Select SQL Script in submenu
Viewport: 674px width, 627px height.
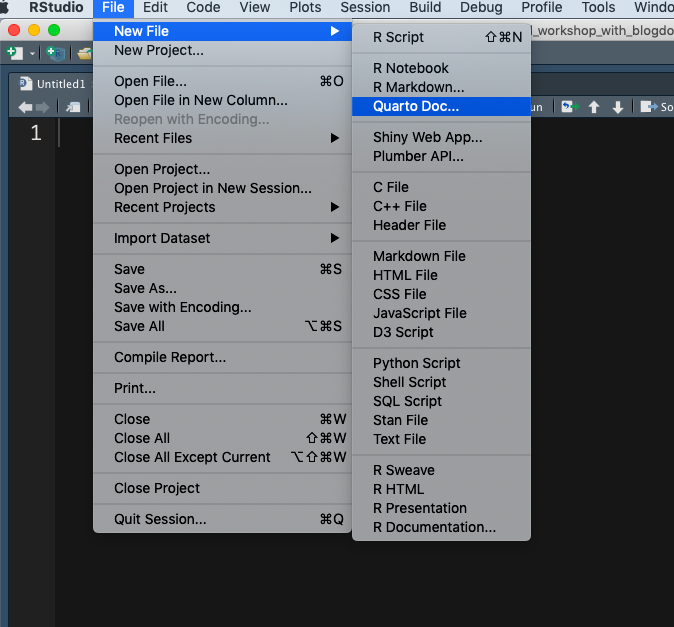pos(441,401)
